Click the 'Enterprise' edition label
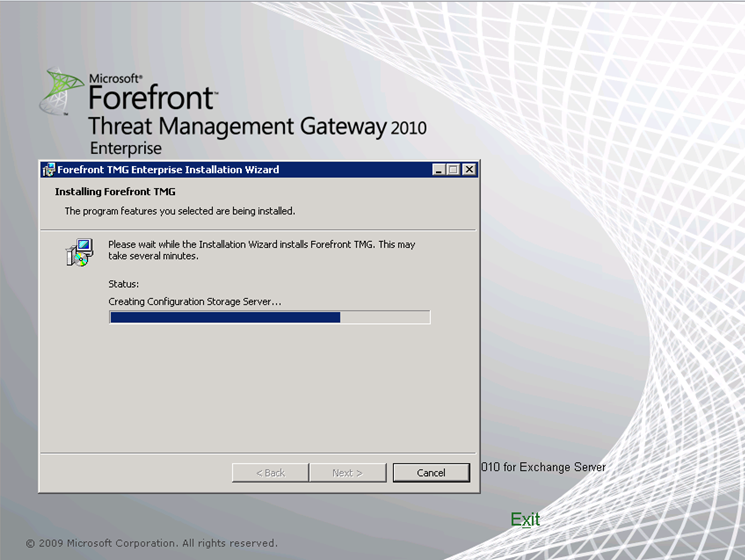 pos(125,149)
